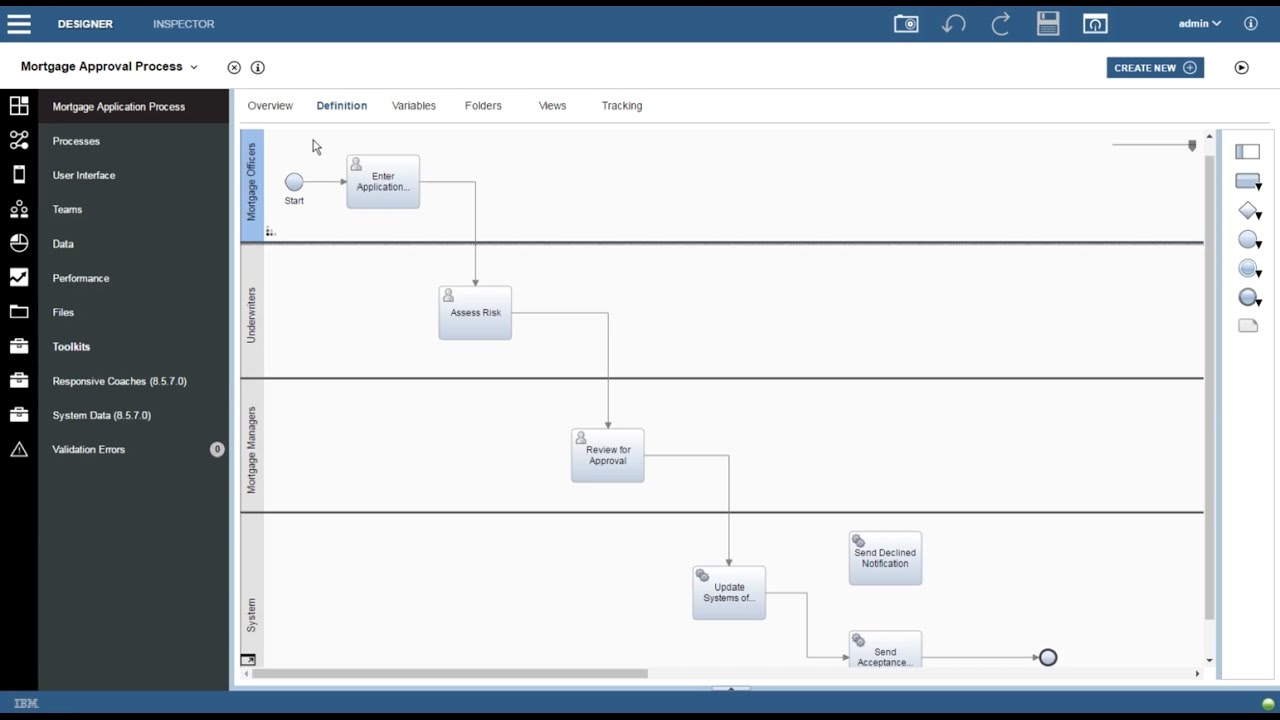The image size is (1280, 720).
Task: Select the Enter Application activity
Action: click(x=383, y=181)
